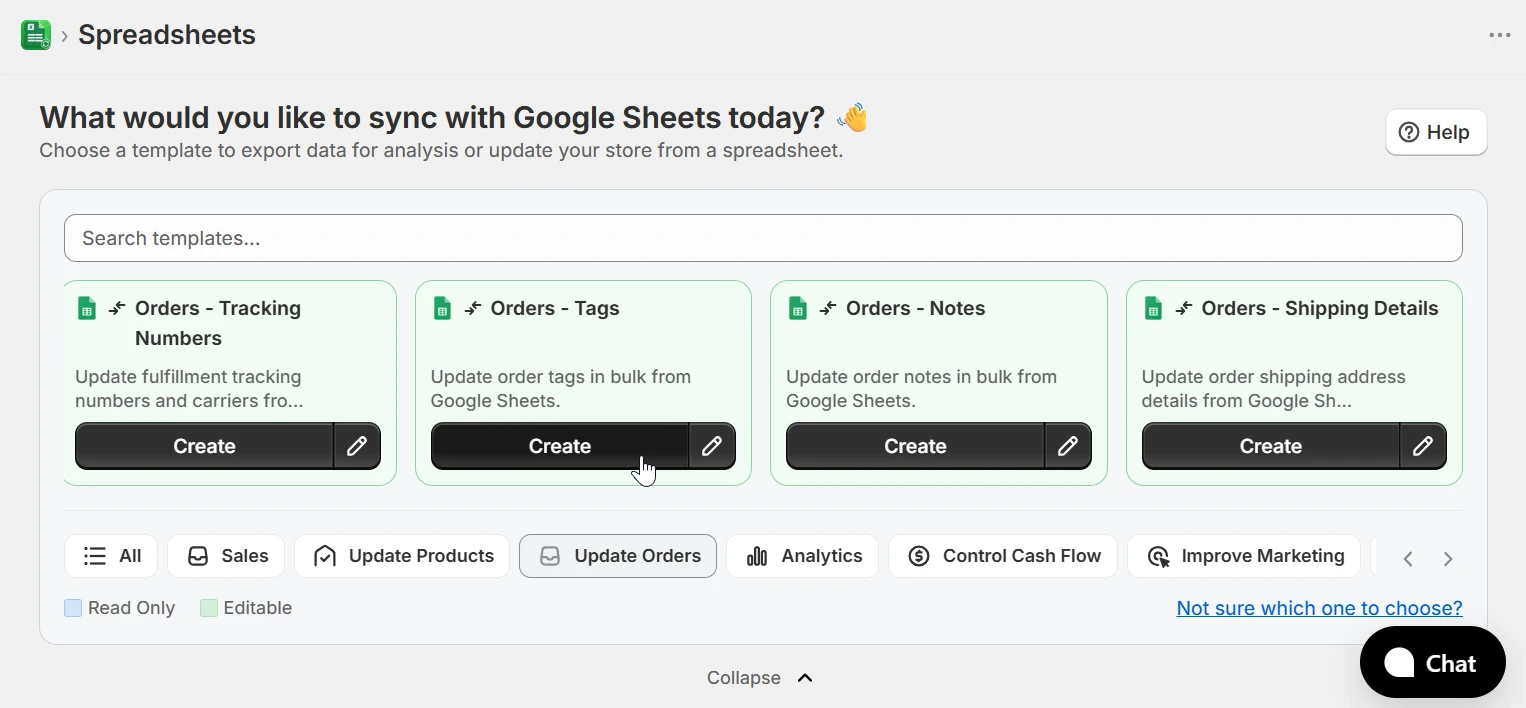This screenshot has width=1526, height=708.
Task: Select the Analytics category filter
Action: point(802,556)
